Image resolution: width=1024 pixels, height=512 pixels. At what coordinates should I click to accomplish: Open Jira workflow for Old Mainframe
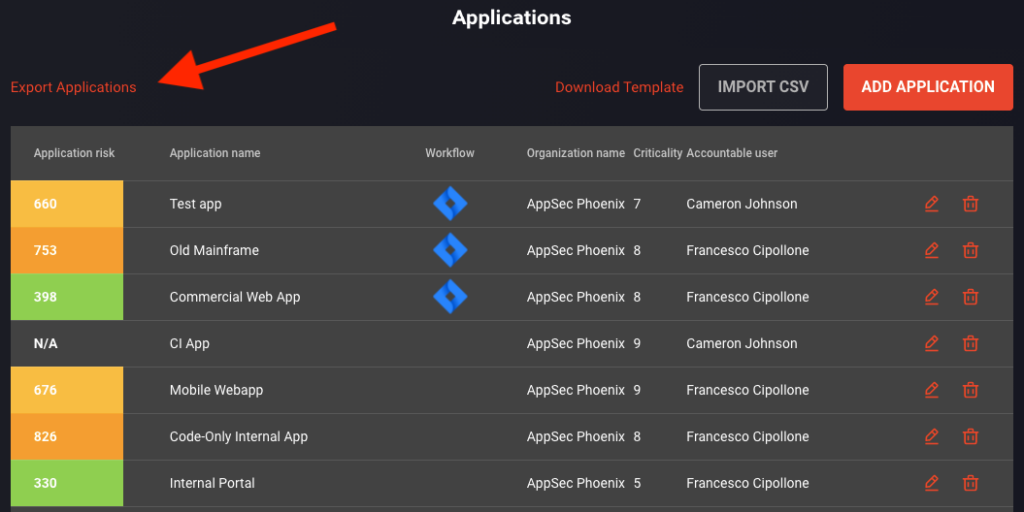(x=450, y=250)
